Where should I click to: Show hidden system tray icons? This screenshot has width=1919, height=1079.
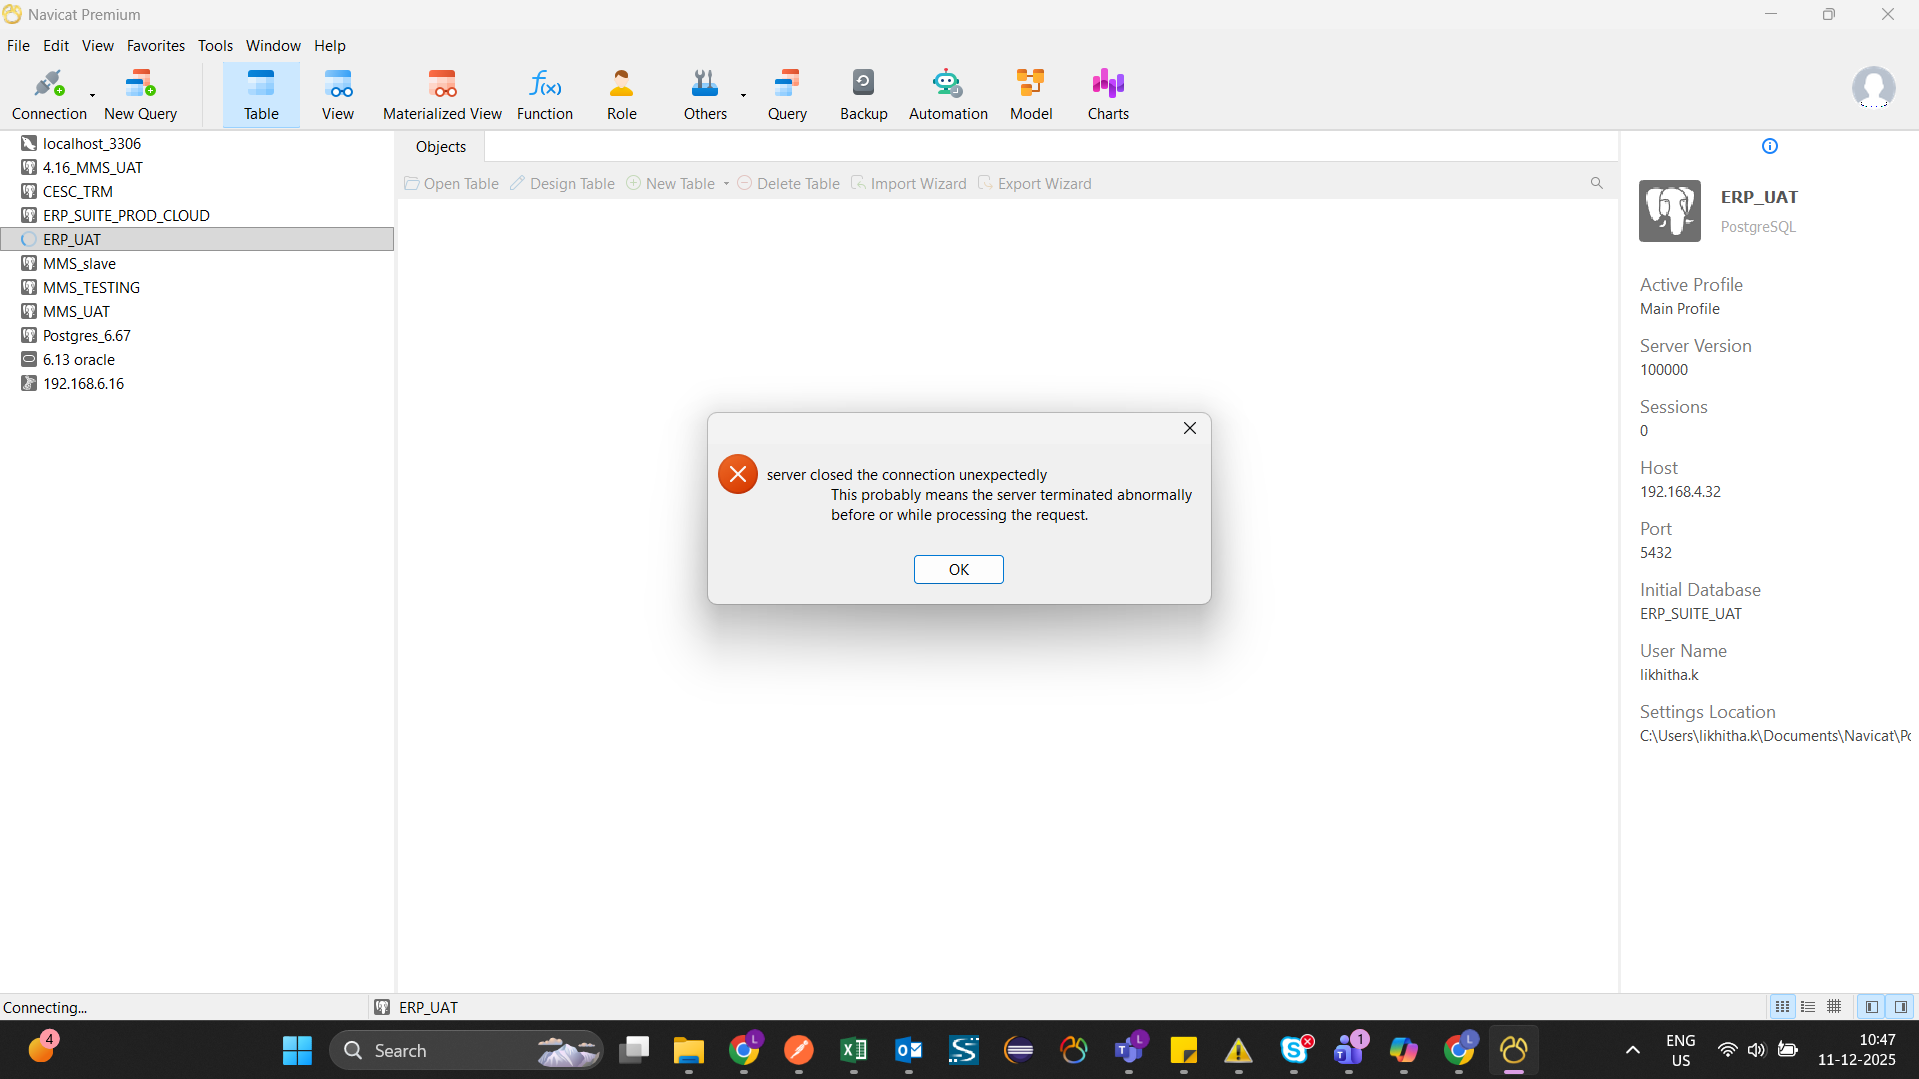coord(1632,1051)
